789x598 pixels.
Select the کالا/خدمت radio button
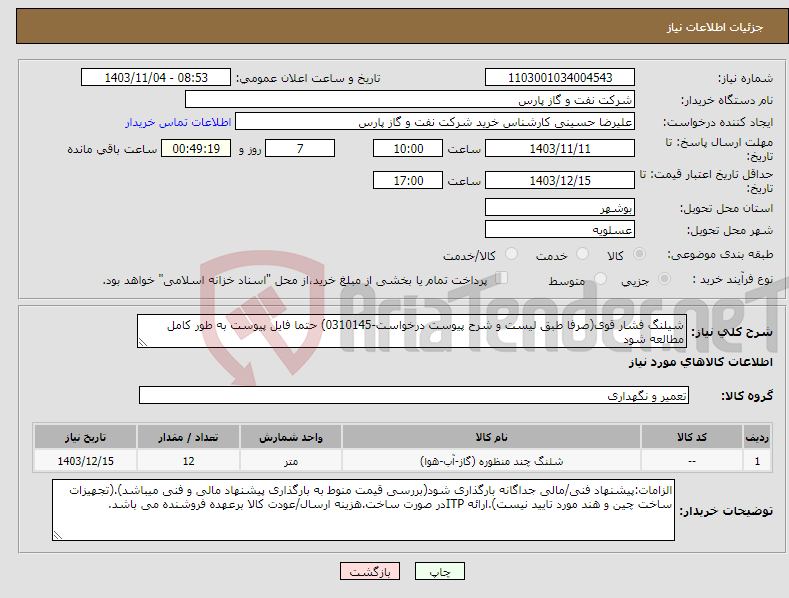(511, 254)
